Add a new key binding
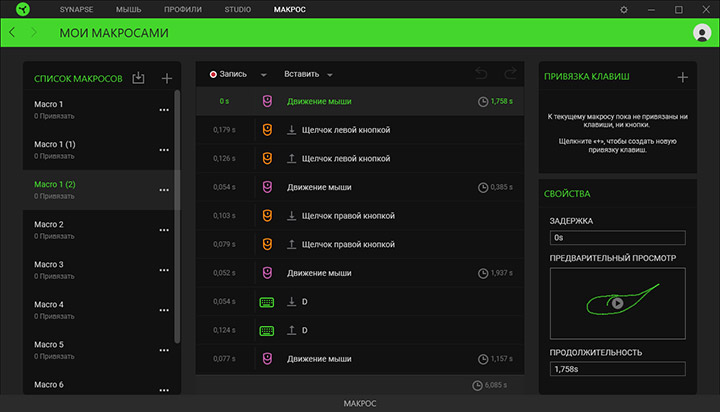 [682, 77]
